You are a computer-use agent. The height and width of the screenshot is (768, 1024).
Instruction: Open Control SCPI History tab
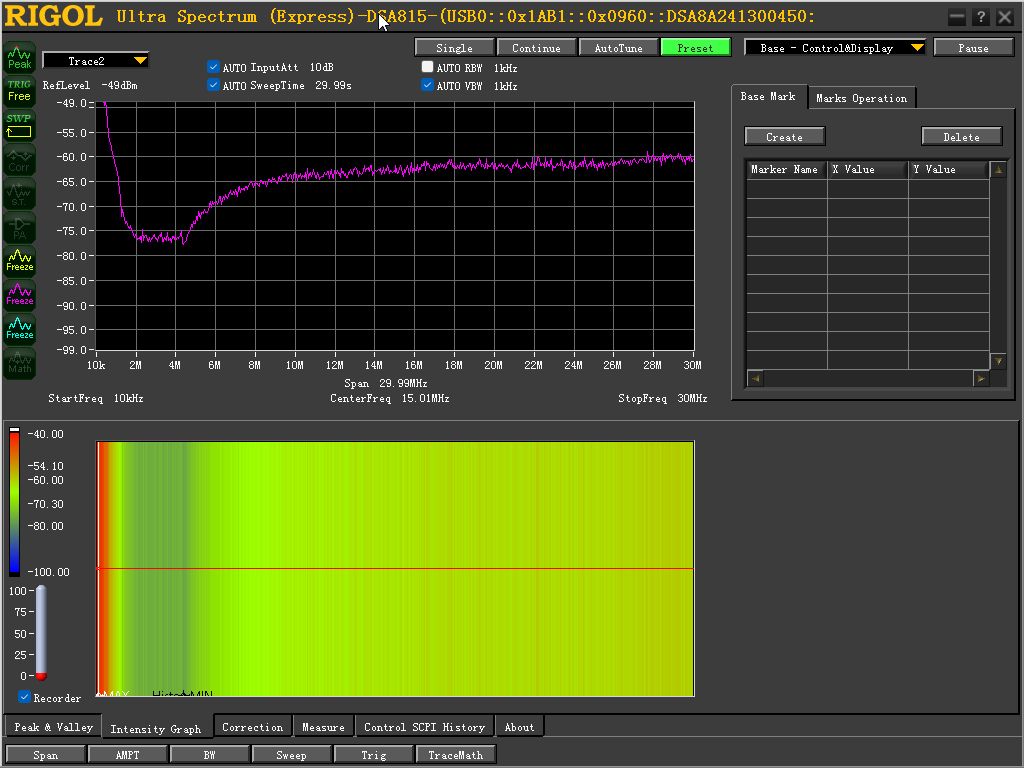pos(424,727)
